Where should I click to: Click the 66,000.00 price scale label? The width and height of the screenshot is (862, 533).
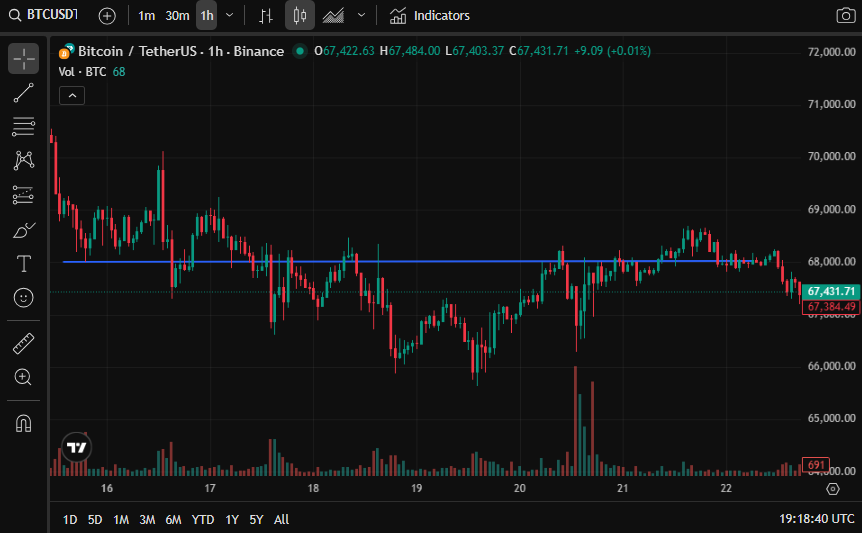pos(832,365)
